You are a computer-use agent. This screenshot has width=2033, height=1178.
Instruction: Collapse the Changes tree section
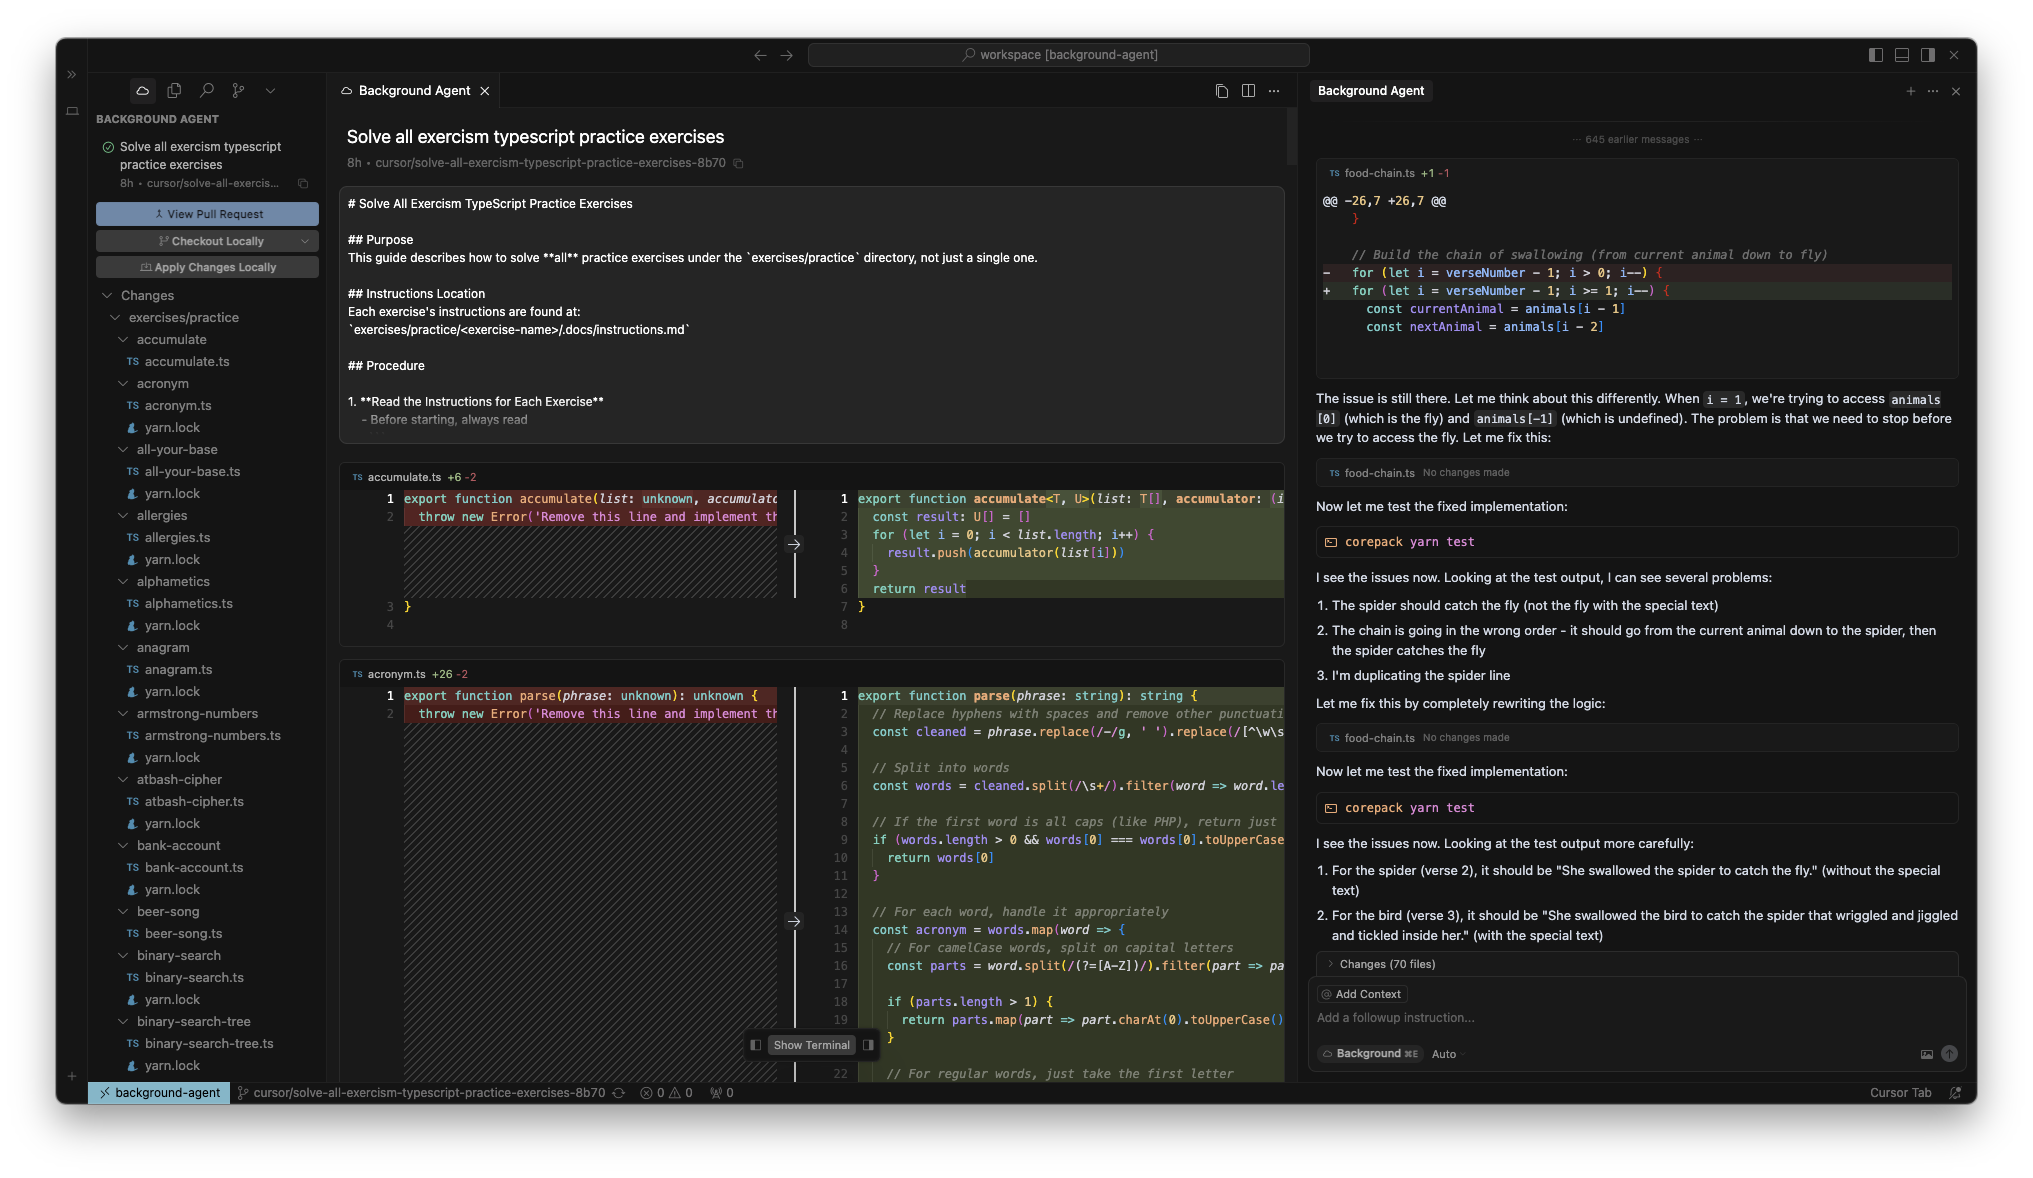click(x=107, y=296)
